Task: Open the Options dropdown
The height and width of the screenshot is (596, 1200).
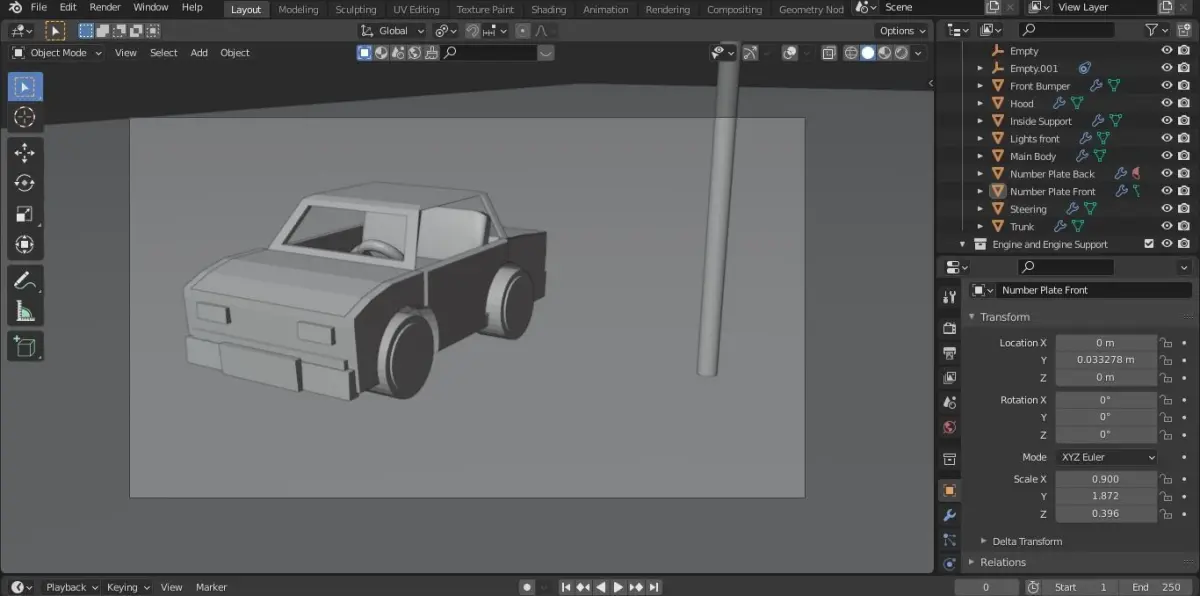Action: 901,31
